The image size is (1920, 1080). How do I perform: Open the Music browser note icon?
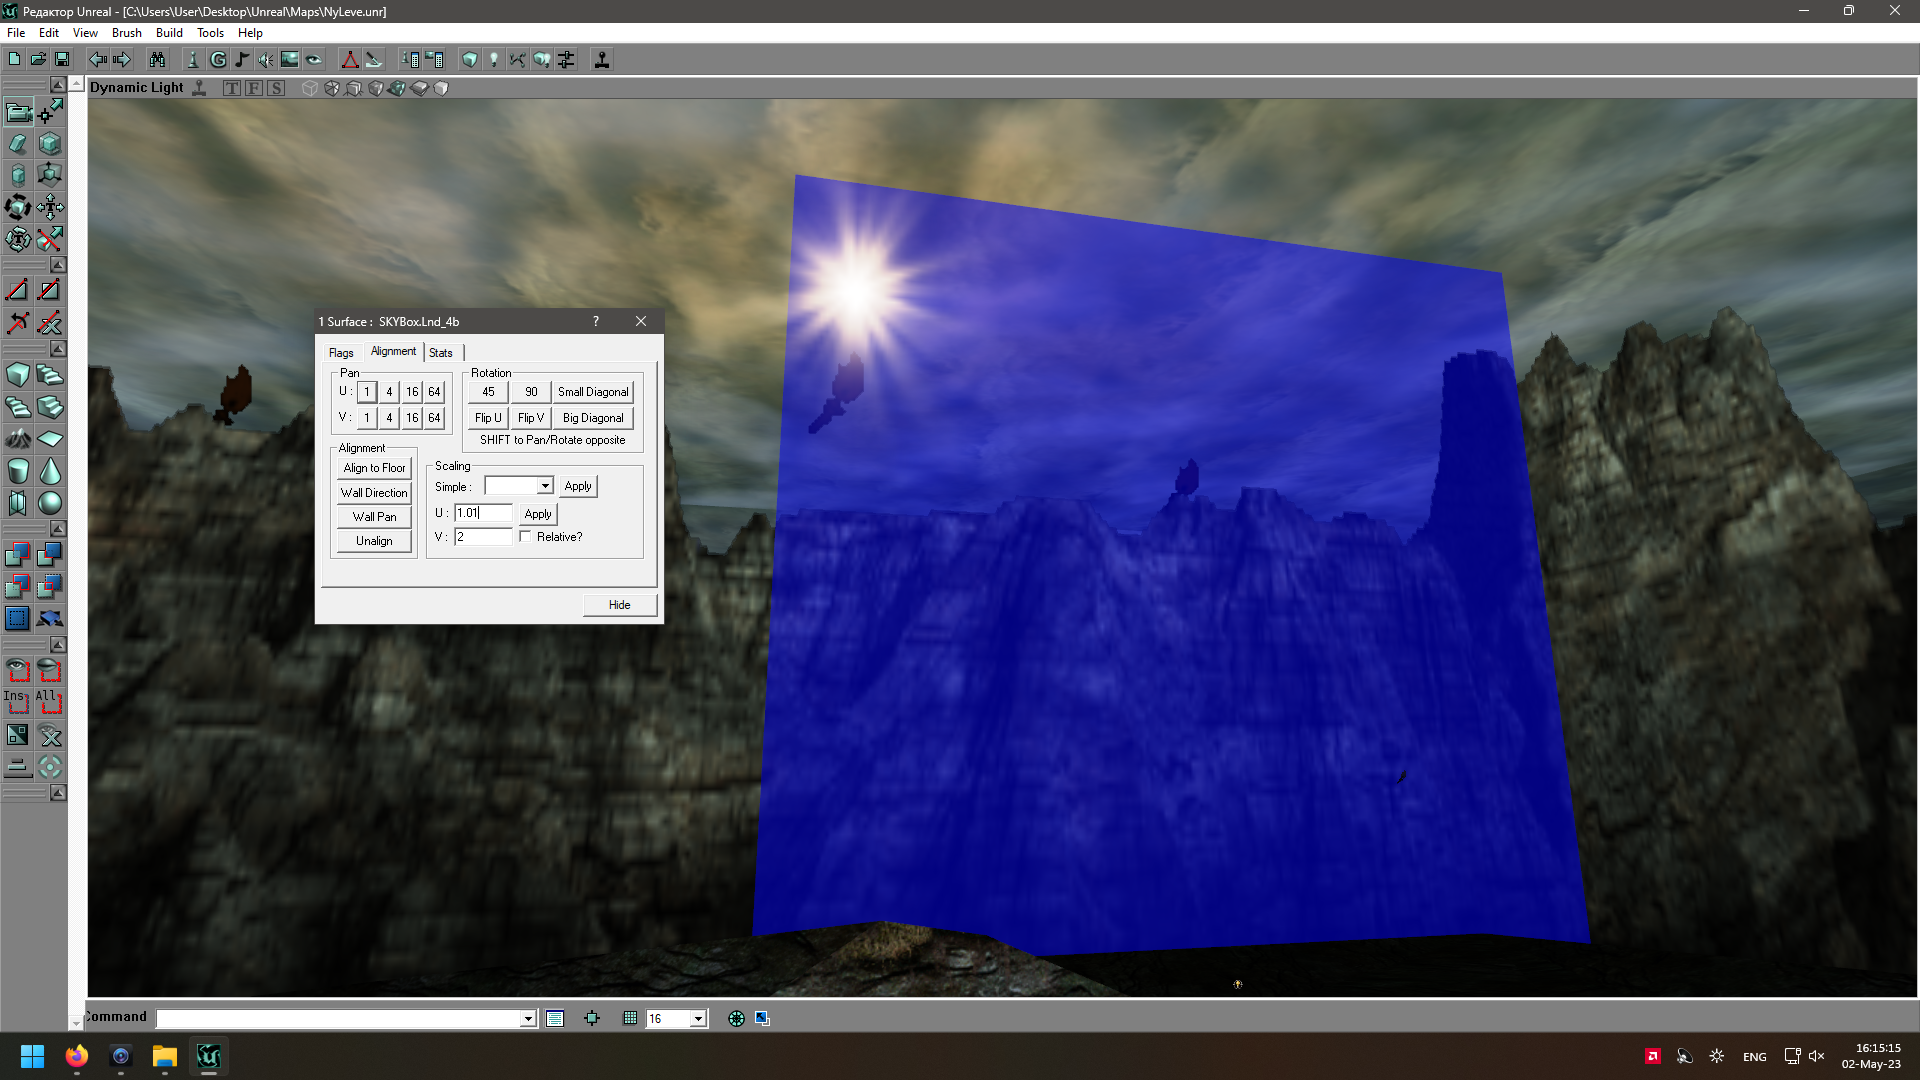242,60
